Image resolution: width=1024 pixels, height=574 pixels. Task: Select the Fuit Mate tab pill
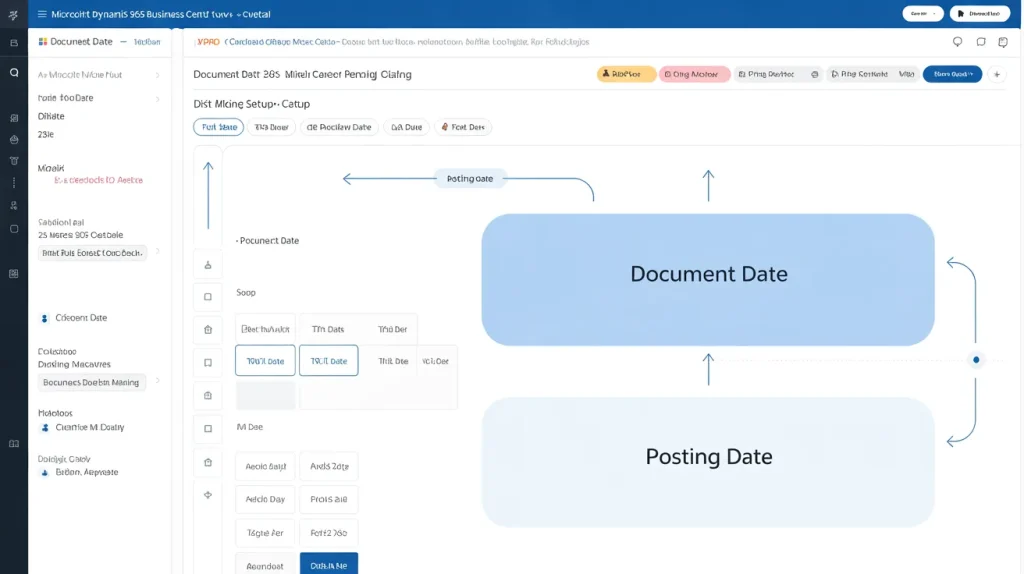coord(219,127)
